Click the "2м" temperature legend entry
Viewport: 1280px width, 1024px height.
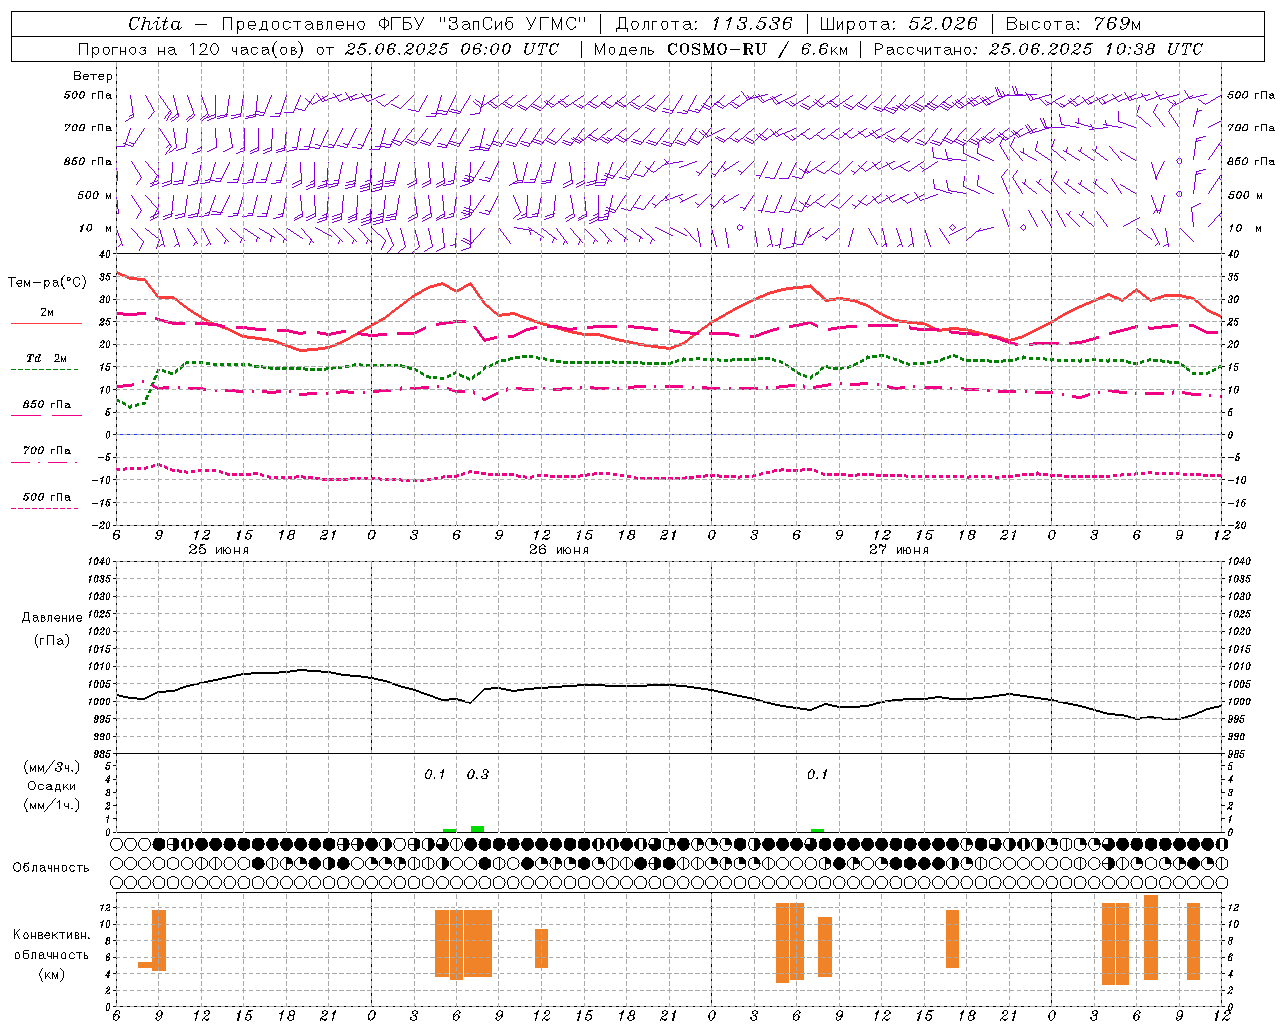point(47,312)
